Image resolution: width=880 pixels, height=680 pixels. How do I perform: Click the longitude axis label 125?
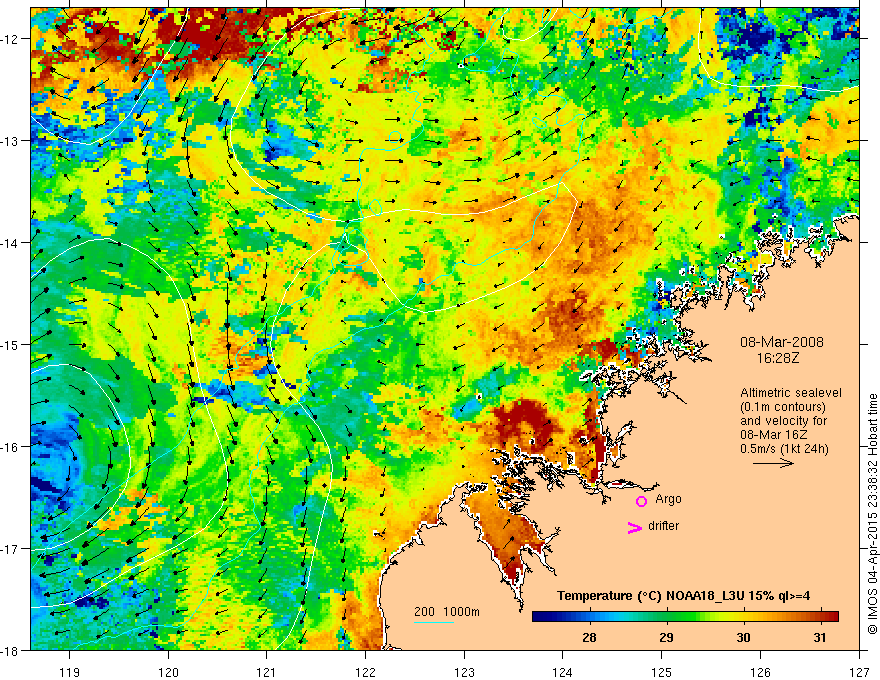click(x=662, y=672)
